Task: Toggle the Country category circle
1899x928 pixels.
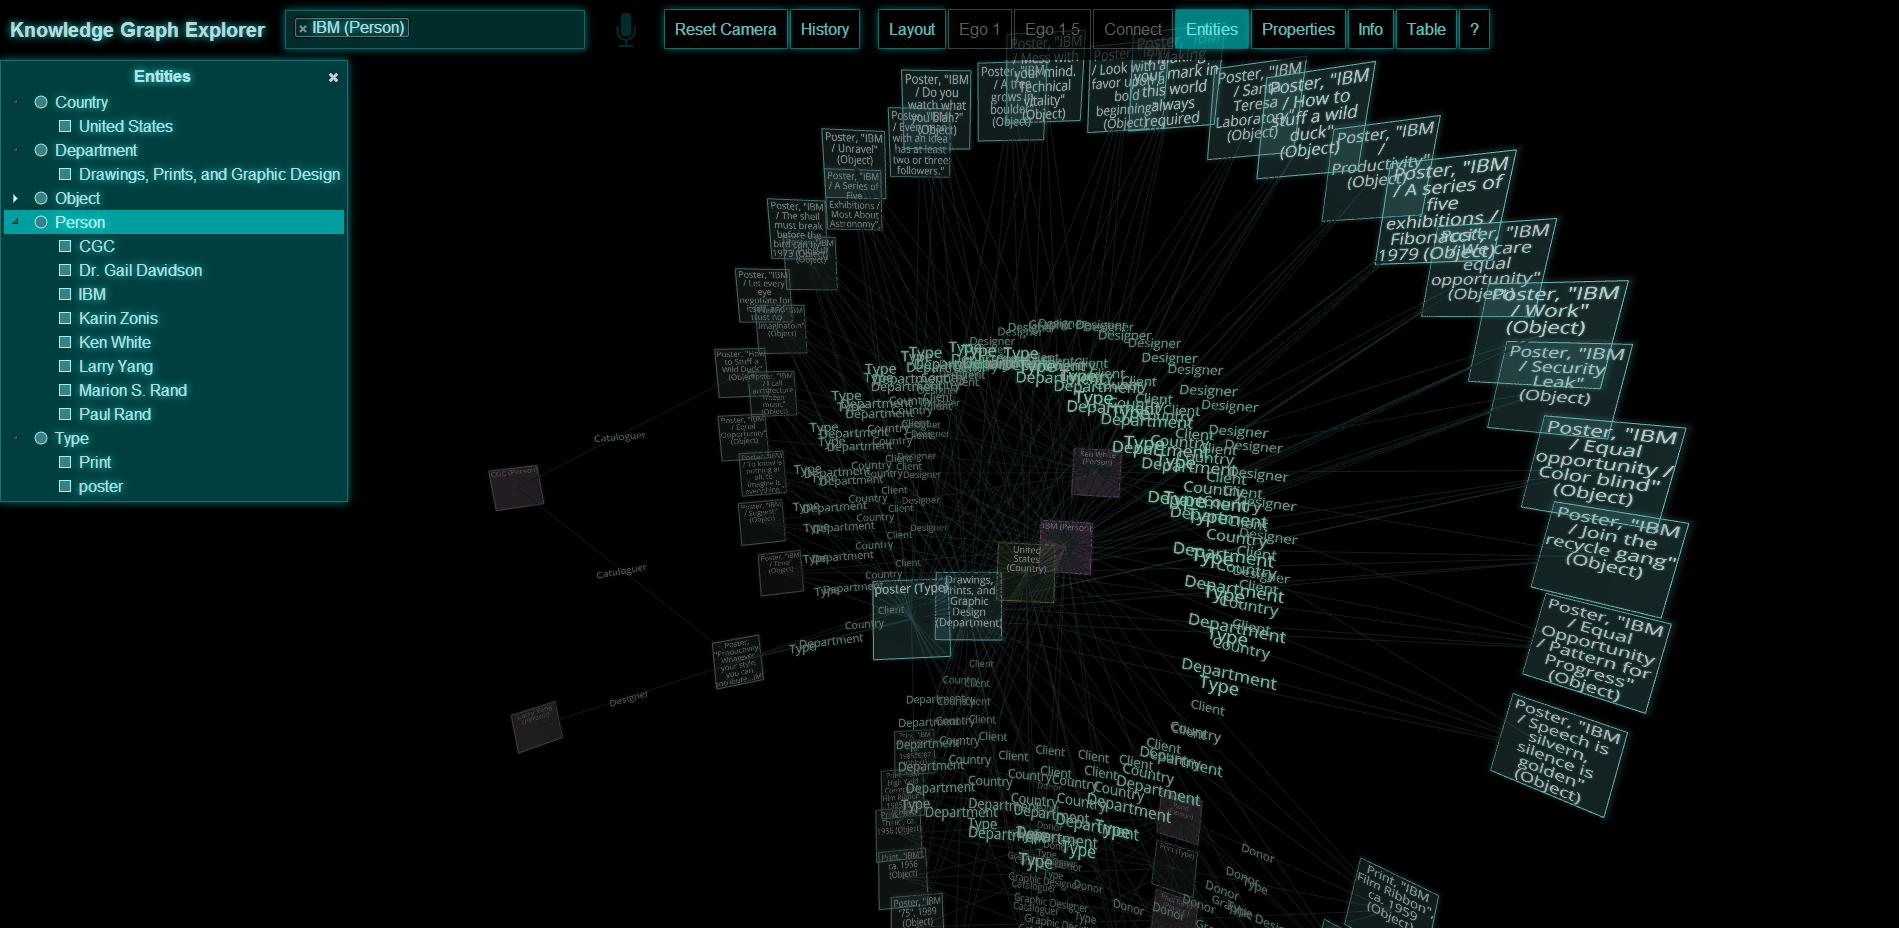Action: (x=41, y=102)
